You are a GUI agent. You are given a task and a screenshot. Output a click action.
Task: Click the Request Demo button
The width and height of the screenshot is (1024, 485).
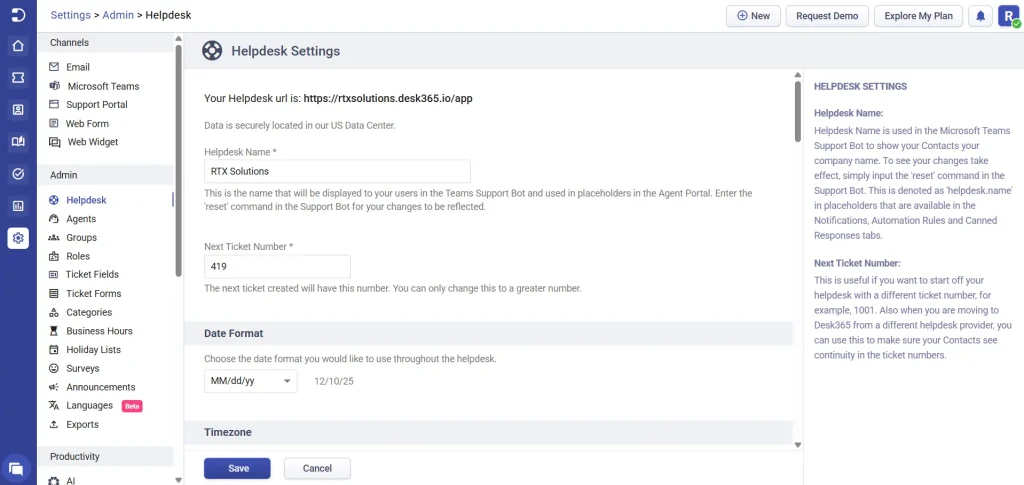tap(827, 16)
